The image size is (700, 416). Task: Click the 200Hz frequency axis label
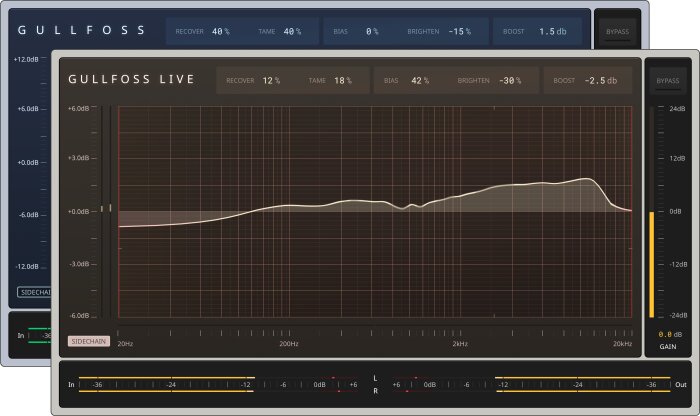(x=289, y=344)
